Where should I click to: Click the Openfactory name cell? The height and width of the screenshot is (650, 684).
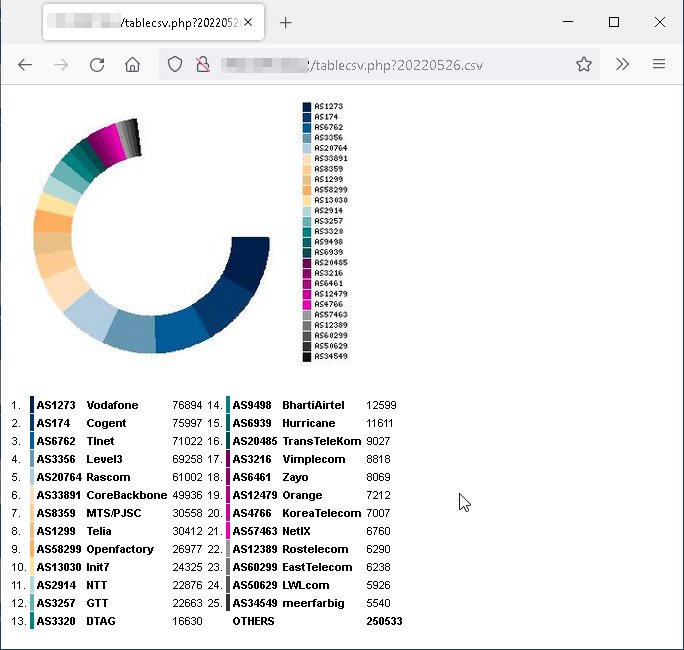(x=120, y=549)
